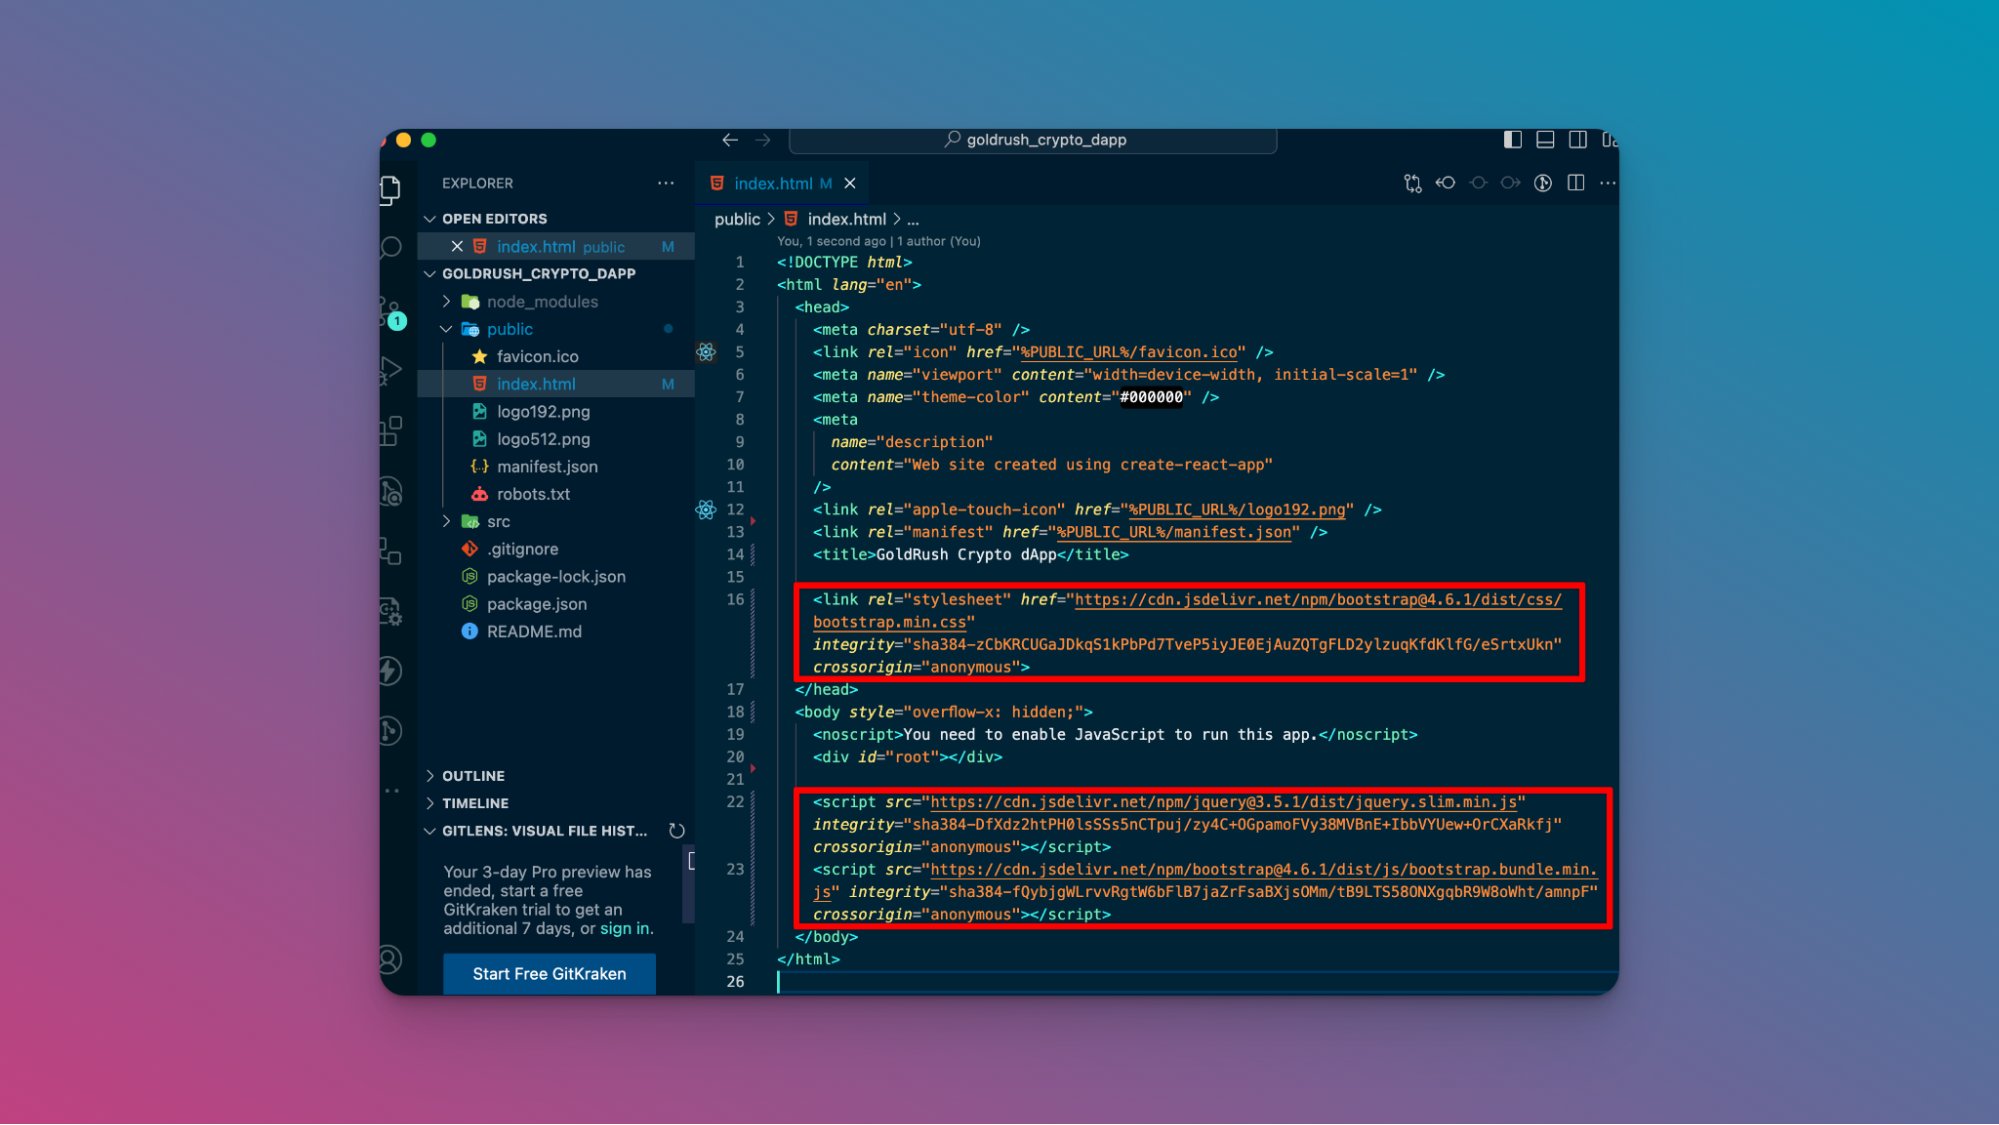Viewport: 1999px width, 1125px height.
Task: Go back using the left arrow
Action: pyautogui.click(x=730, y=140)
